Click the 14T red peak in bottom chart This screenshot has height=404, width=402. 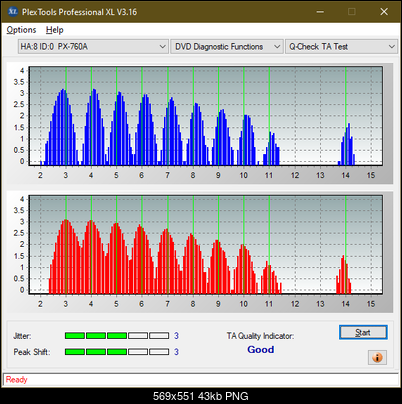344,275
